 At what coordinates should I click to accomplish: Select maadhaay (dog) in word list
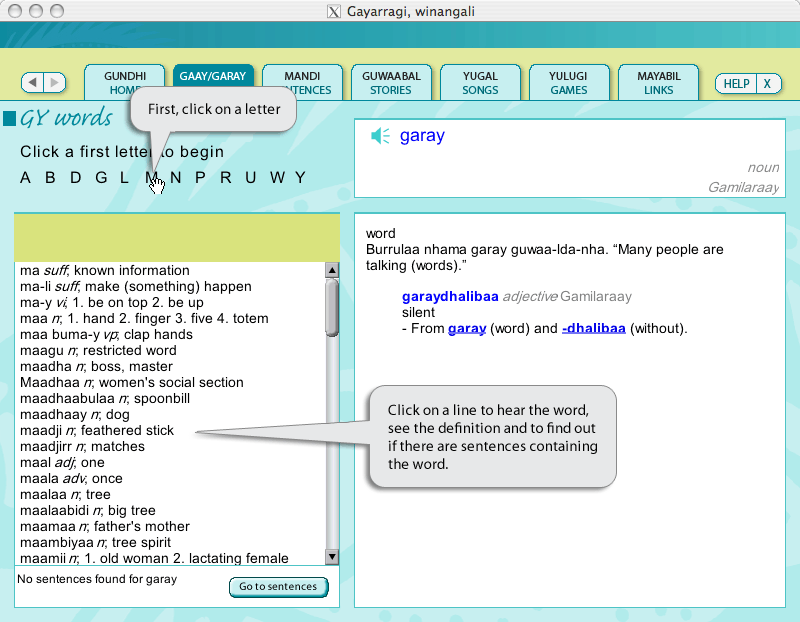pyautogui.click(x=75, y=415)
